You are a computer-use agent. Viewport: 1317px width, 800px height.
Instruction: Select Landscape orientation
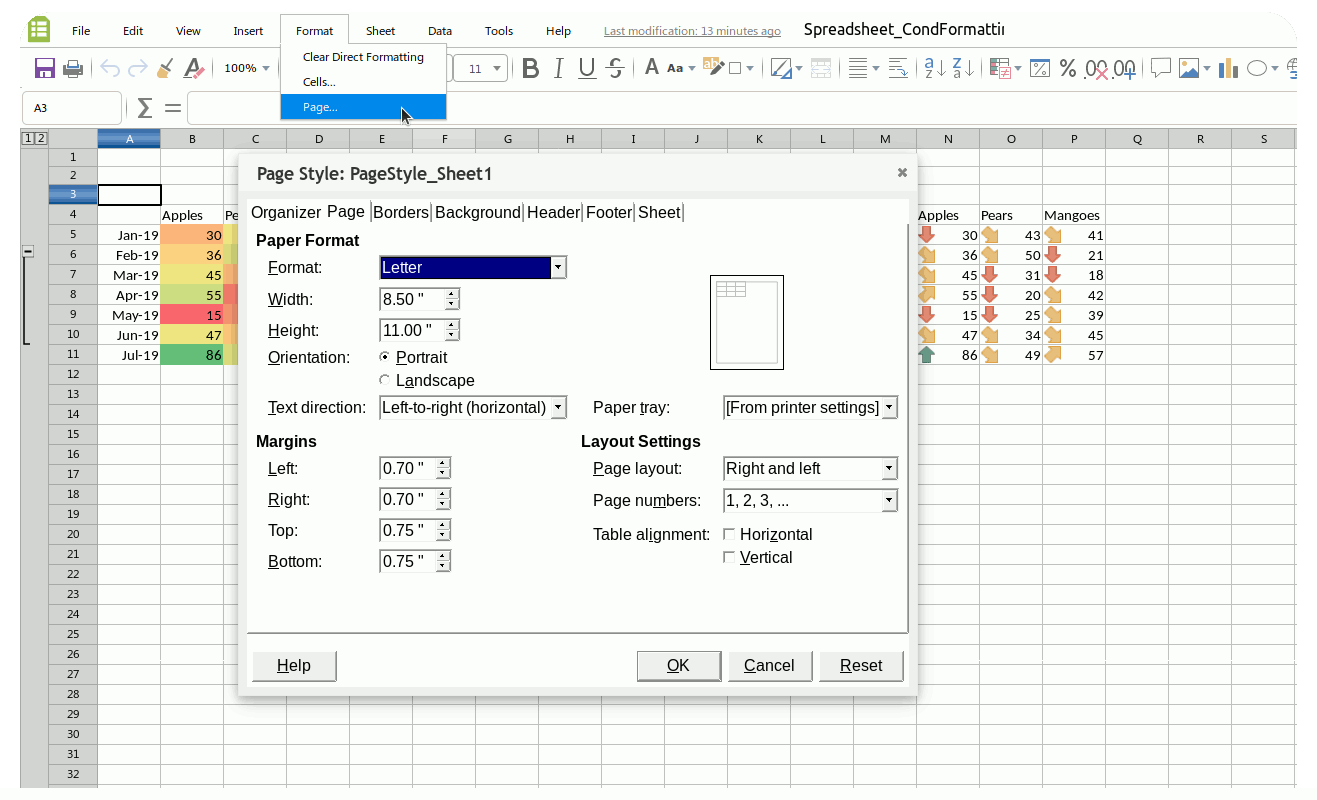[386, 380]
